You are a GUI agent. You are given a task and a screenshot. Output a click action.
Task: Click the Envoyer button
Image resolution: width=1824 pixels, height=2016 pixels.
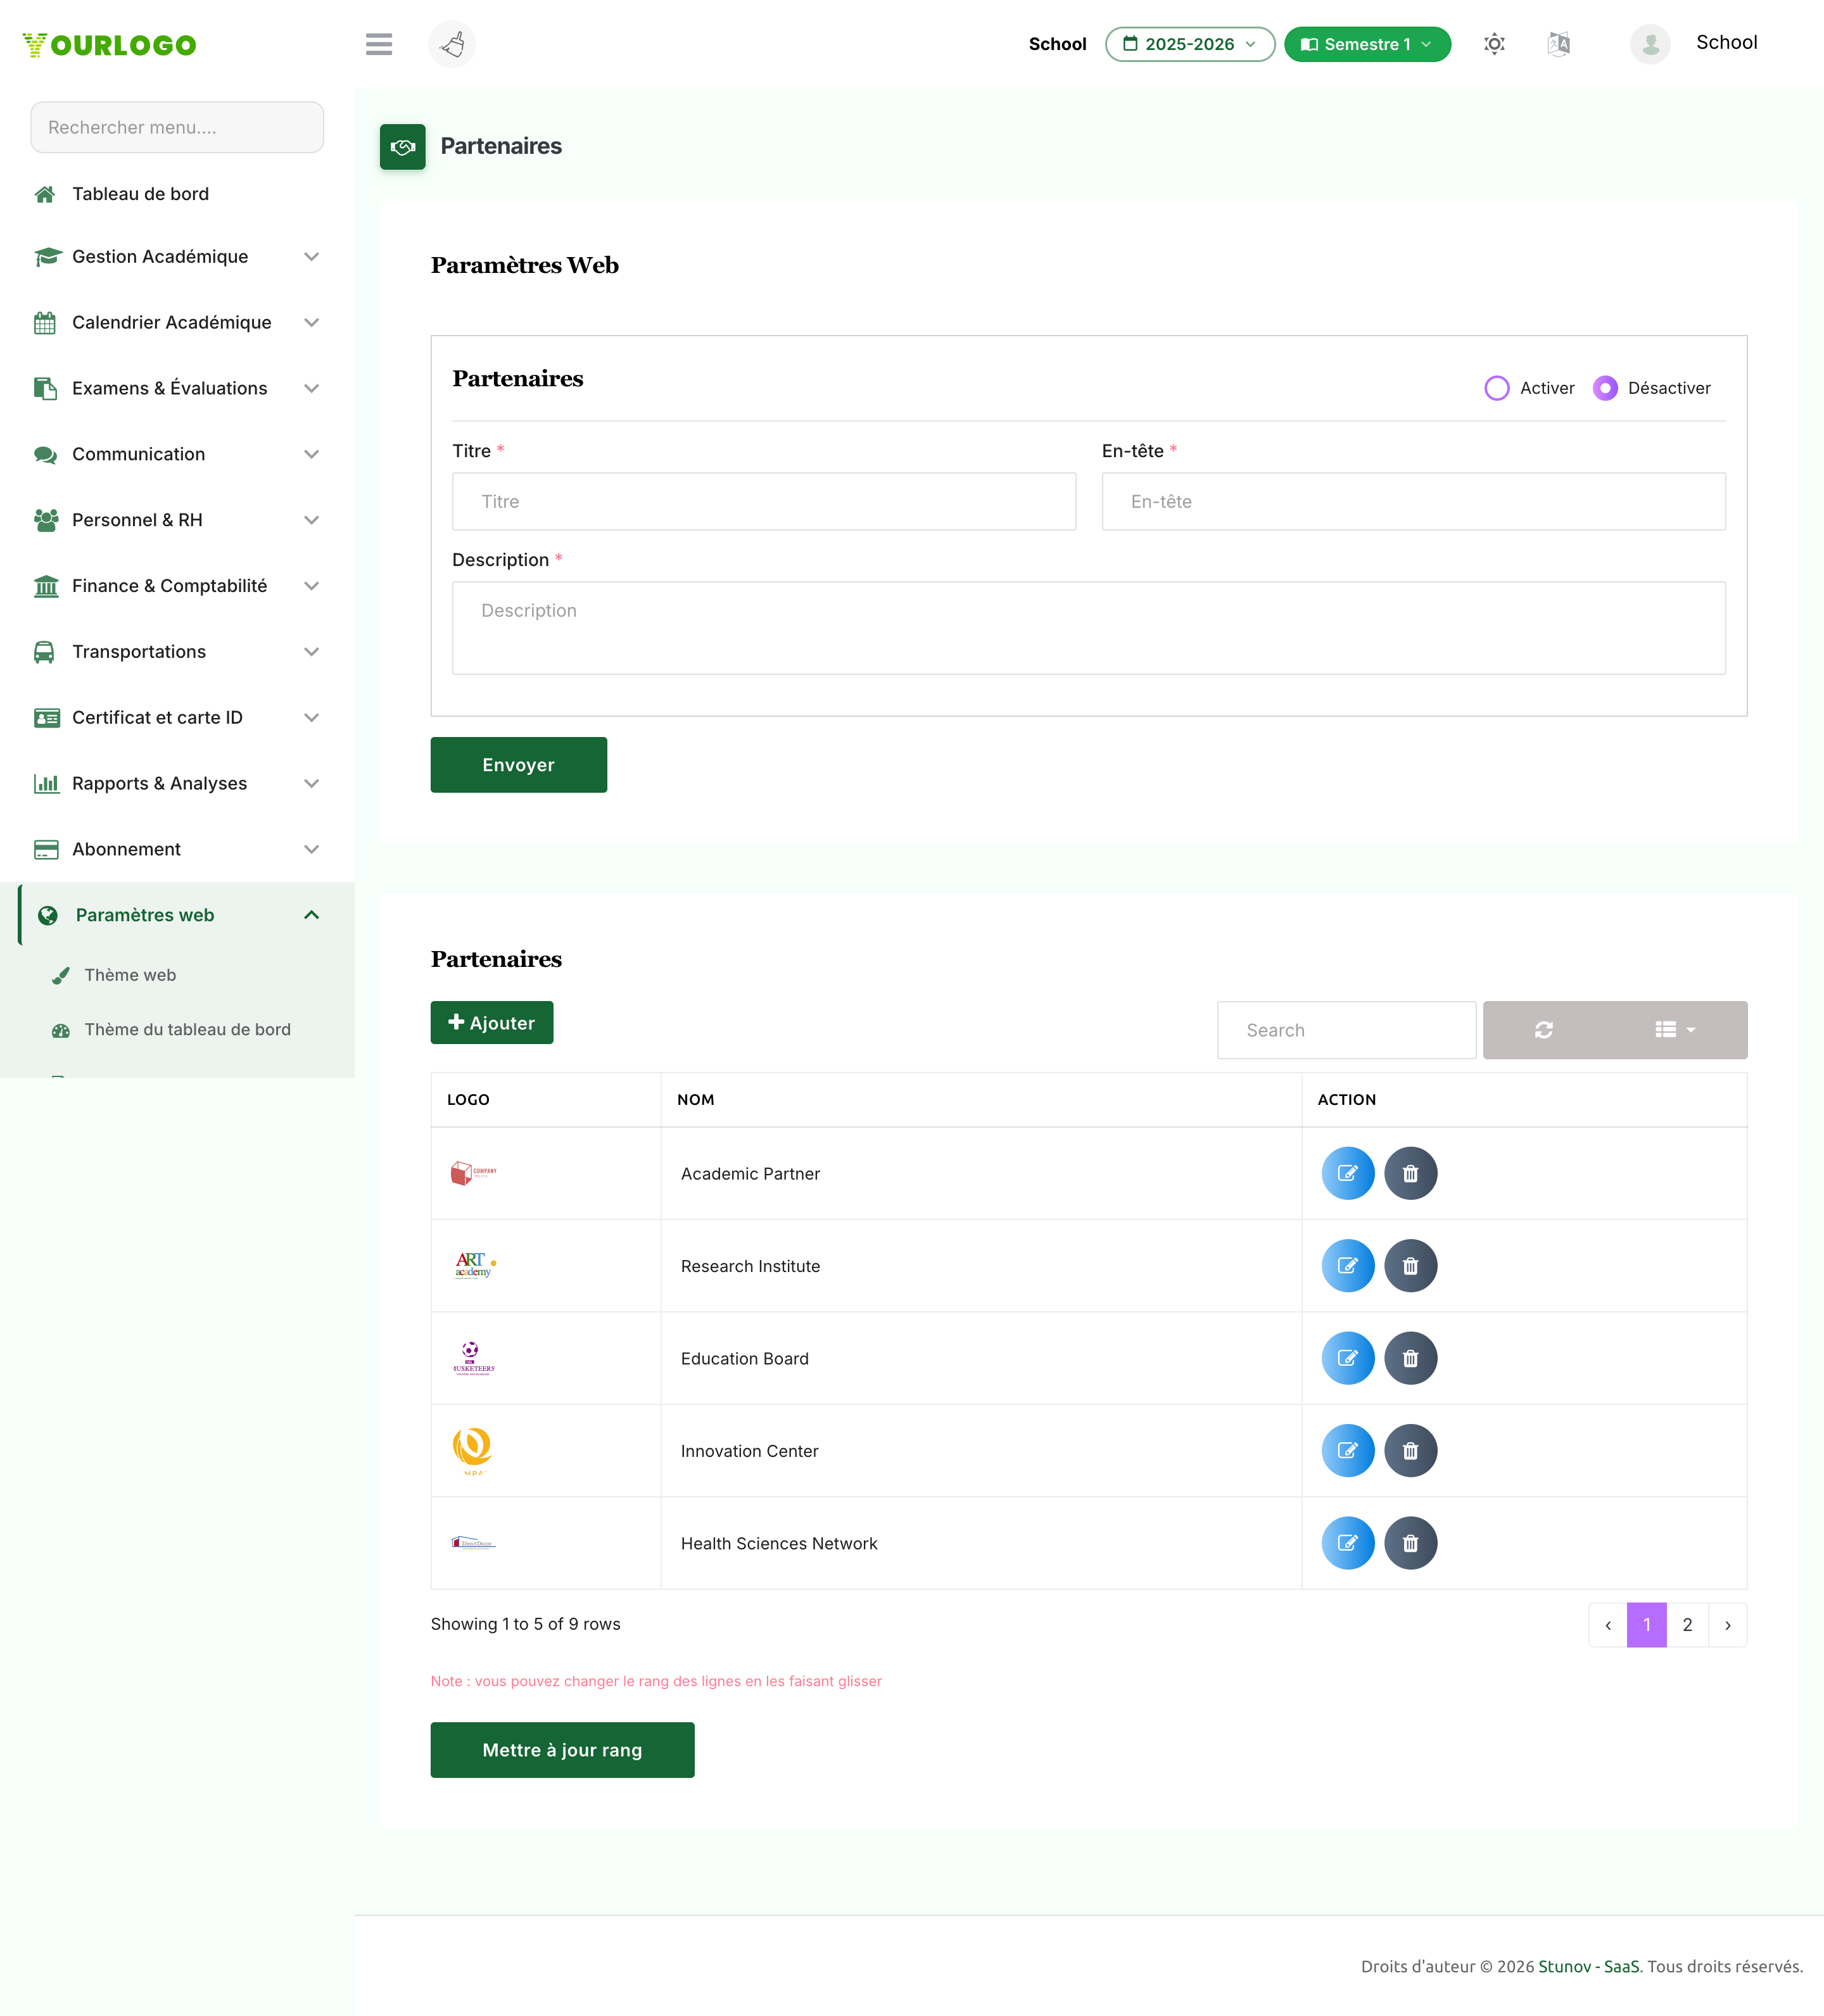[x=518, y=765]
